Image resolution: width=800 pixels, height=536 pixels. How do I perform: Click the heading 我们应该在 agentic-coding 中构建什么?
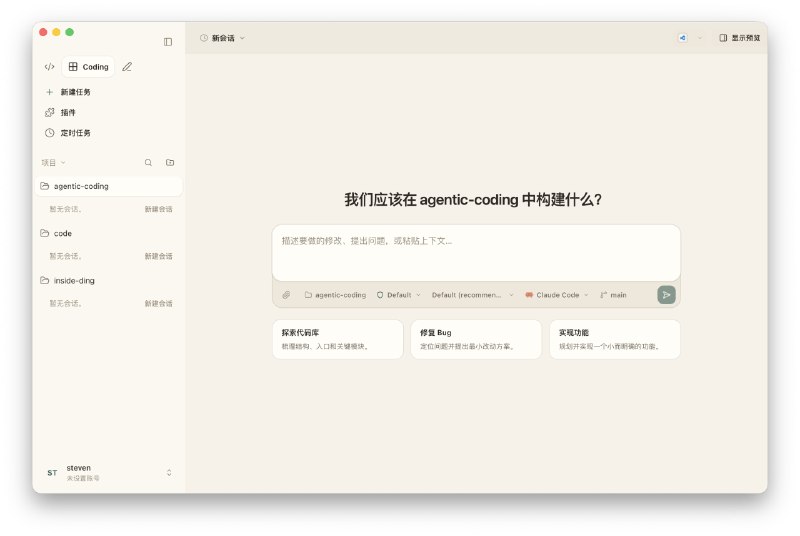pos(473,199)
